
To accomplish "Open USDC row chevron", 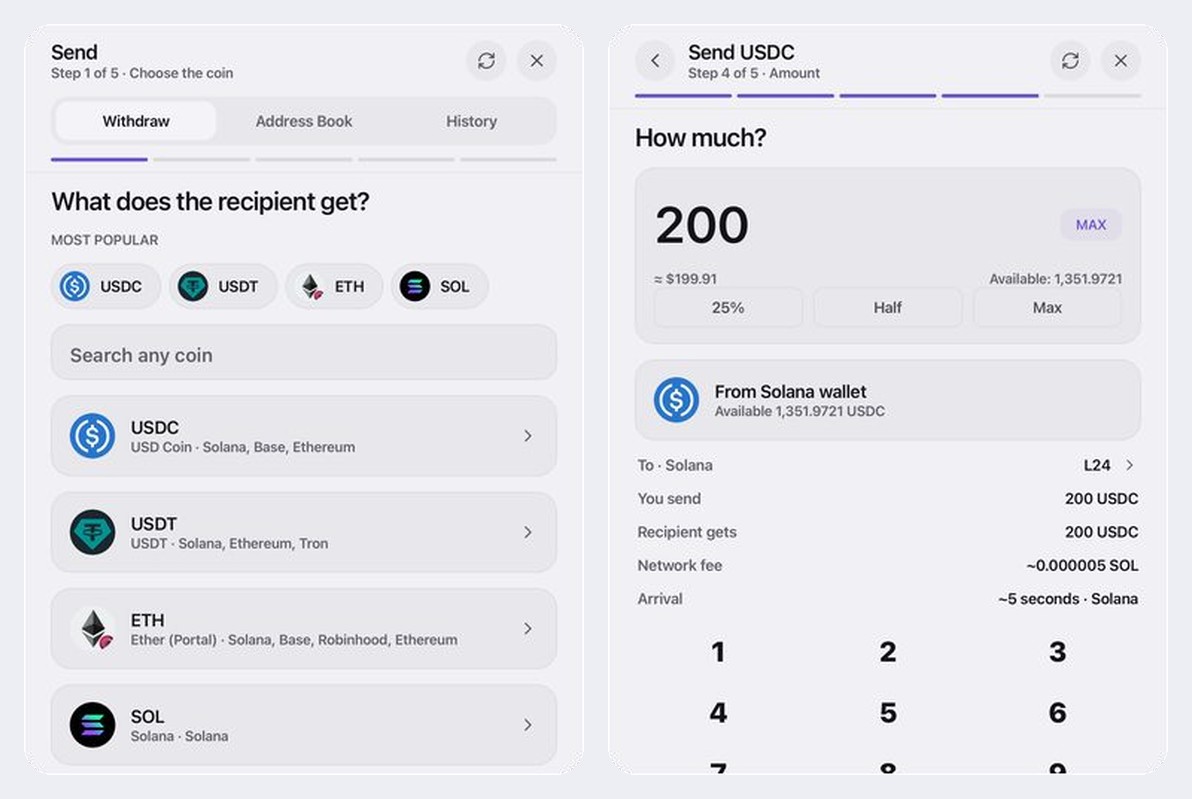I will coord(528,436).
